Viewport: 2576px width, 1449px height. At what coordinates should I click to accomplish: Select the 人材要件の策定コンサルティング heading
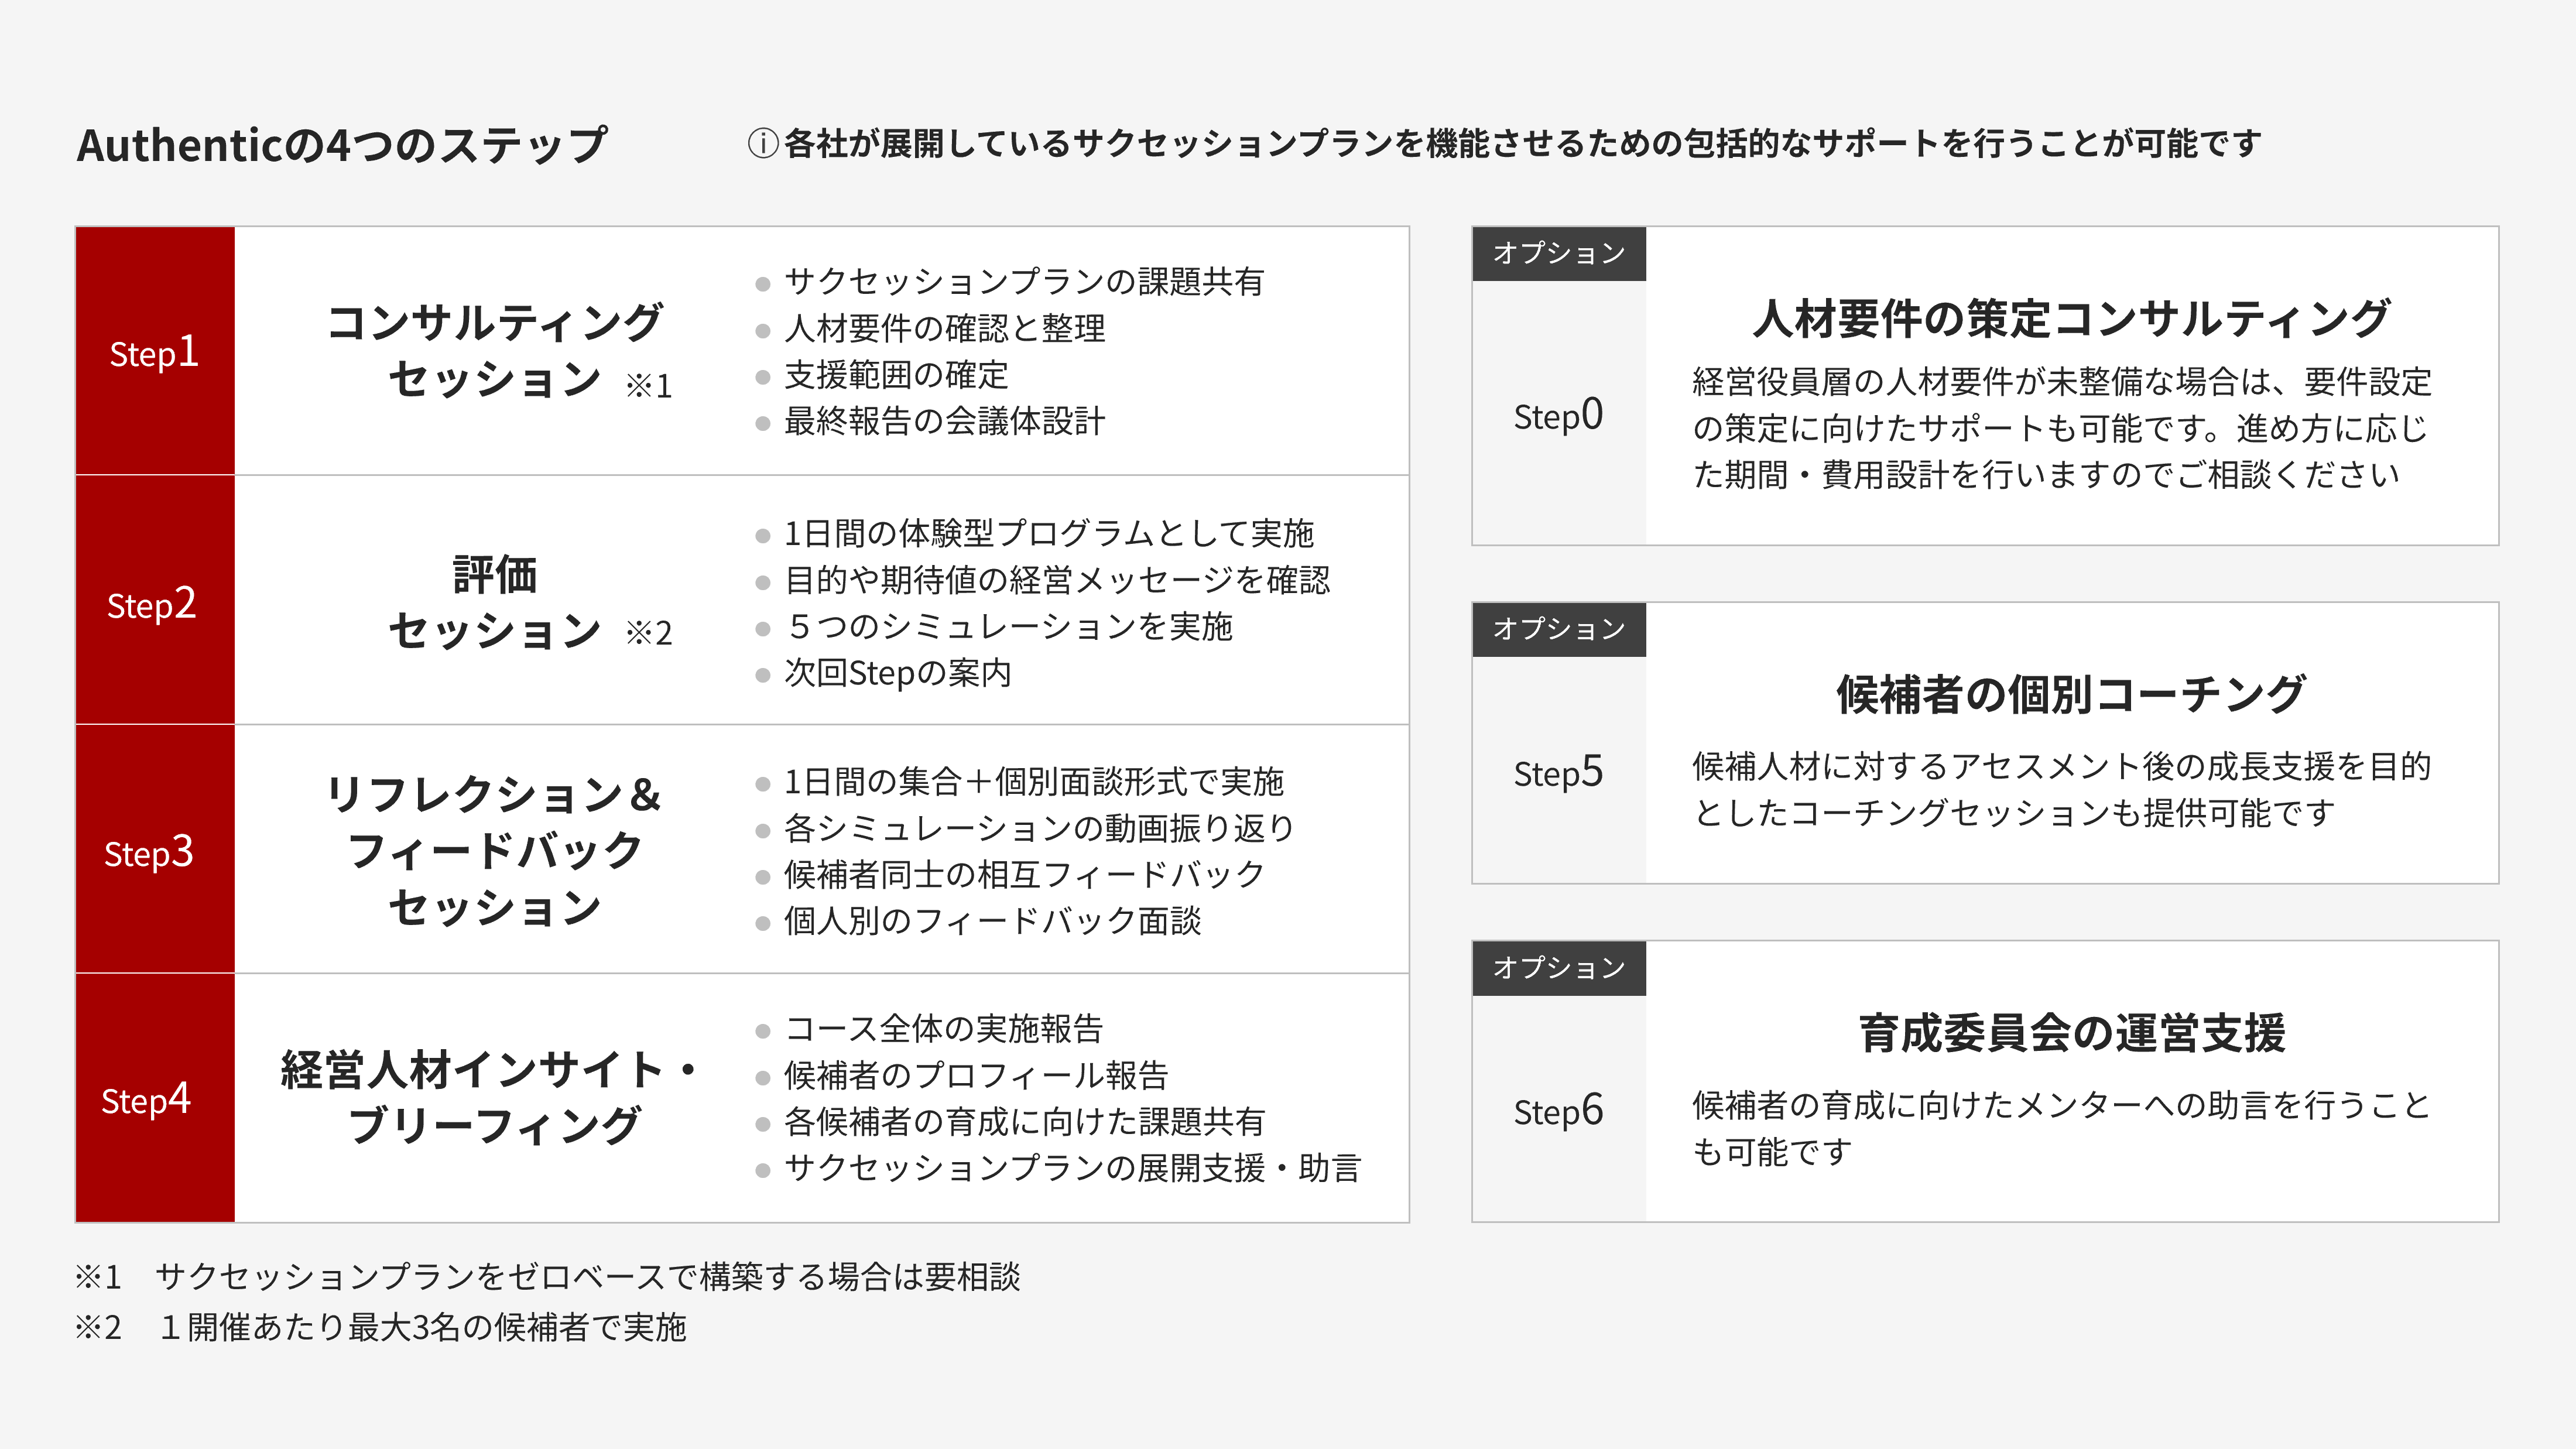2071,320
